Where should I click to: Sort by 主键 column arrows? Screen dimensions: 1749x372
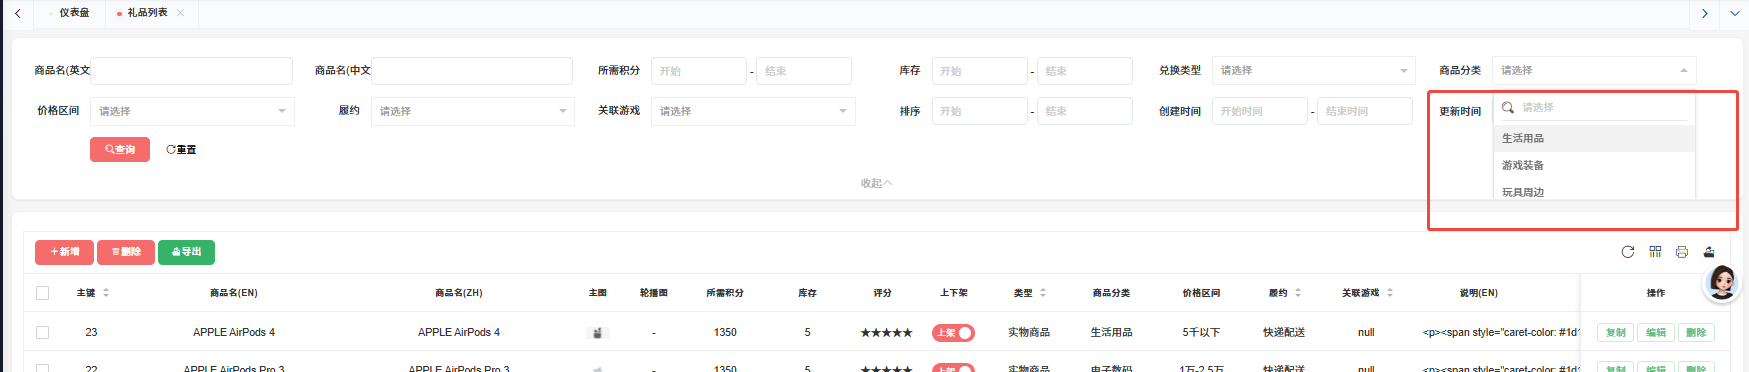coord(106,293)
